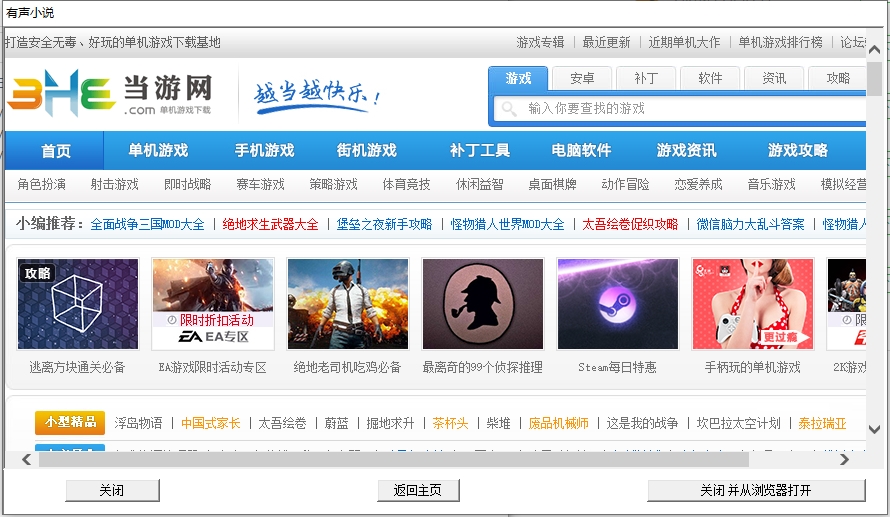Click the horizontal scrollbar right arrow
The height and width of the screenshot is (517, 890).
click(x=845, y=460)
